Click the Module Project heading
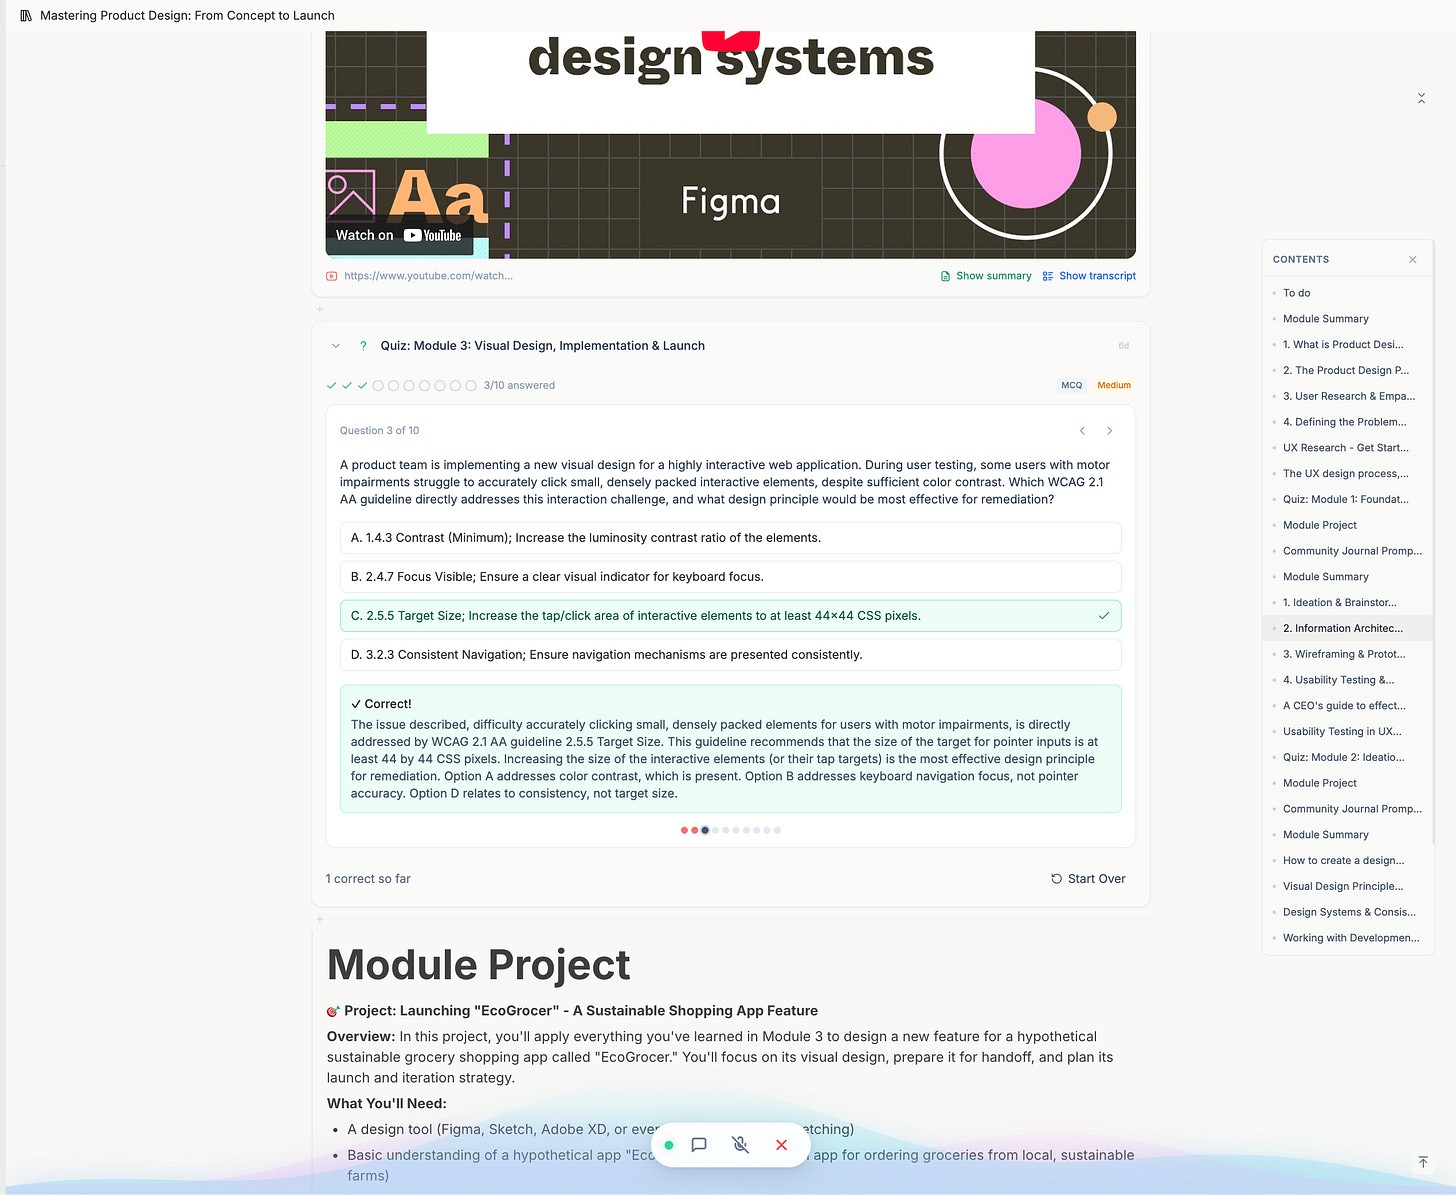 pos(478,965)
